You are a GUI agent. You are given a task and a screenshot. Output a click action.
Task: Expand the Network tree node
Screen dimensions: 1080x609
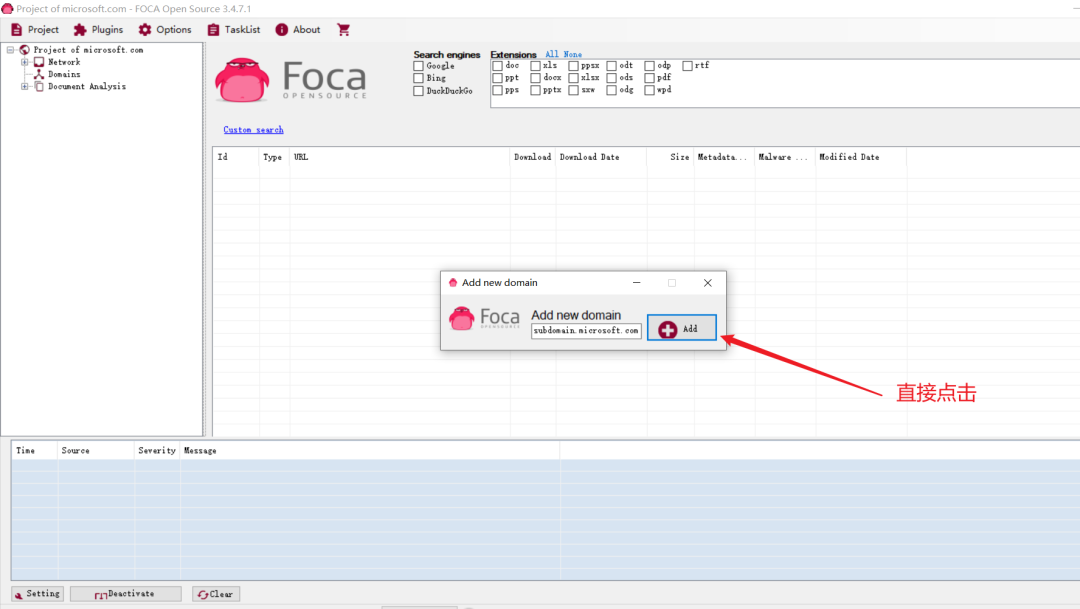click(x=25, y=62)
